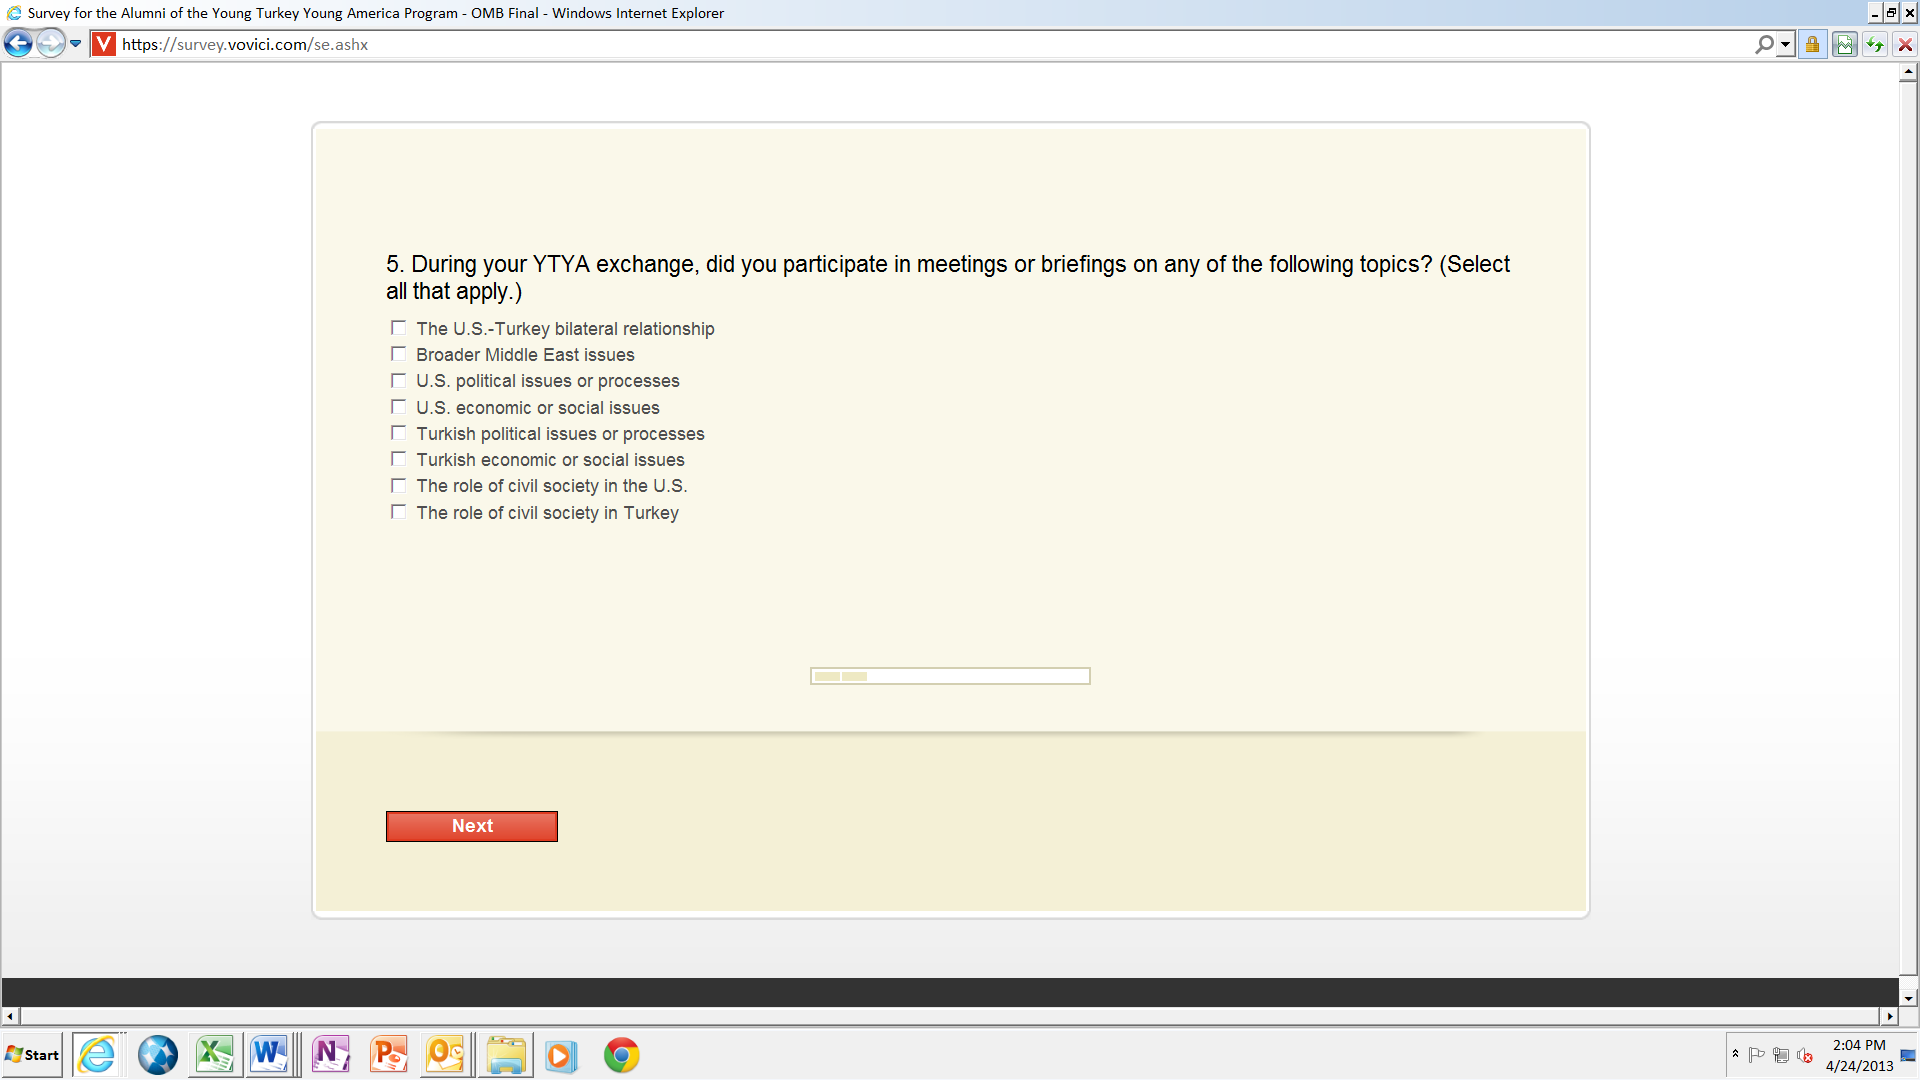Toggle Compatibility View broken-page icon
Viewport: 1920px width, 1080px height.
point(1845,45)
